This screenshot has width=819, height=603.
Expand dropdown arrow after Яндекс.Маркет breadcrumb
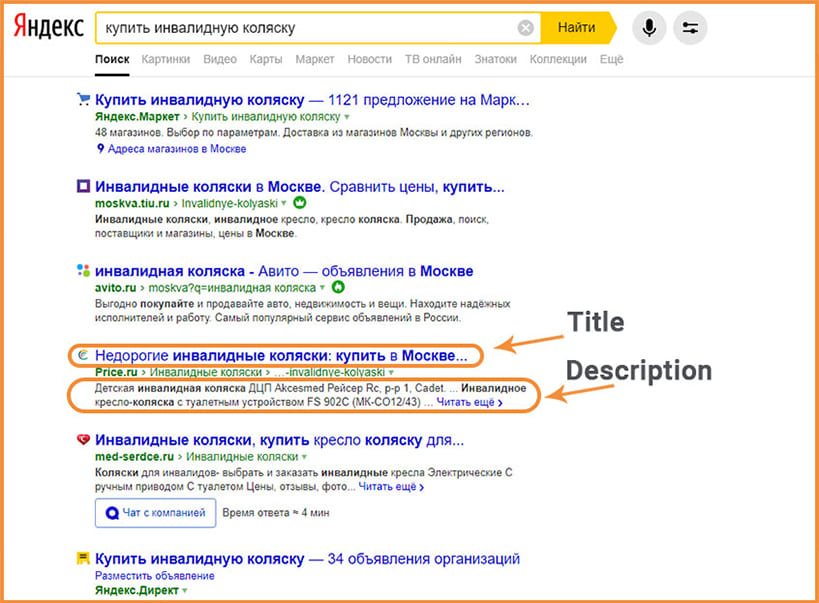click(x=347, y=117)
